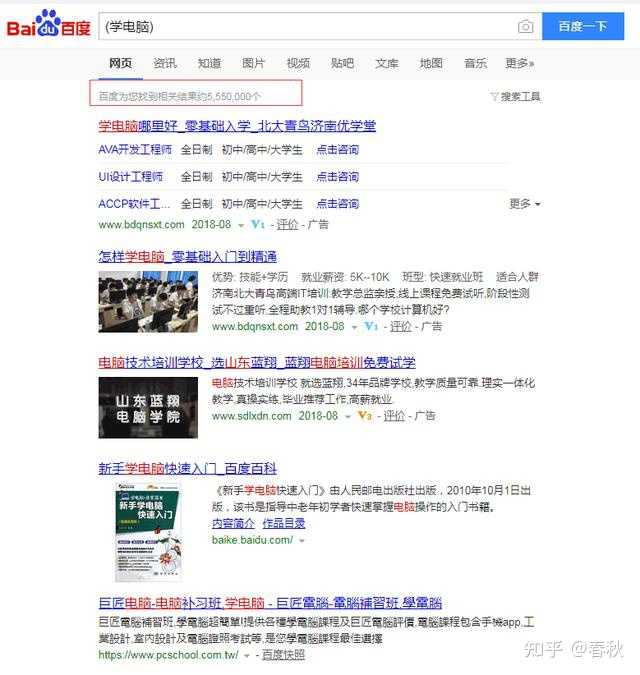640x675 pixels.
Task: Open dropdown arrow beside first www.bdqnsxt.com 2018-08
Action: coord(241,226)
